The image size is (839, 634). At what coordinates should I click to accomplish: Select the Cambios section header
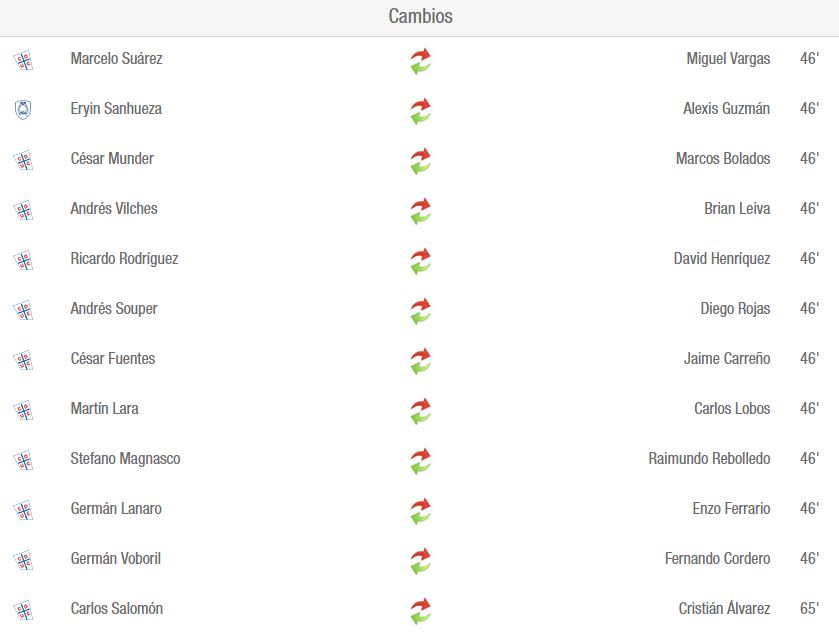(x=420, y=16)
